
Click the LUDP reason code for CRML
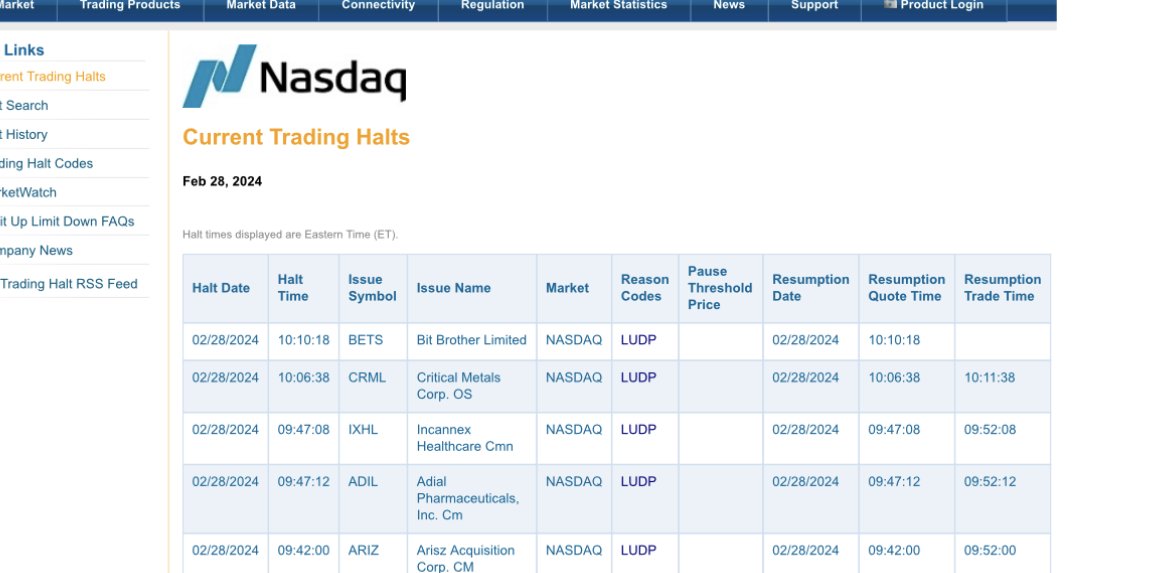click(x=639, y=378)
